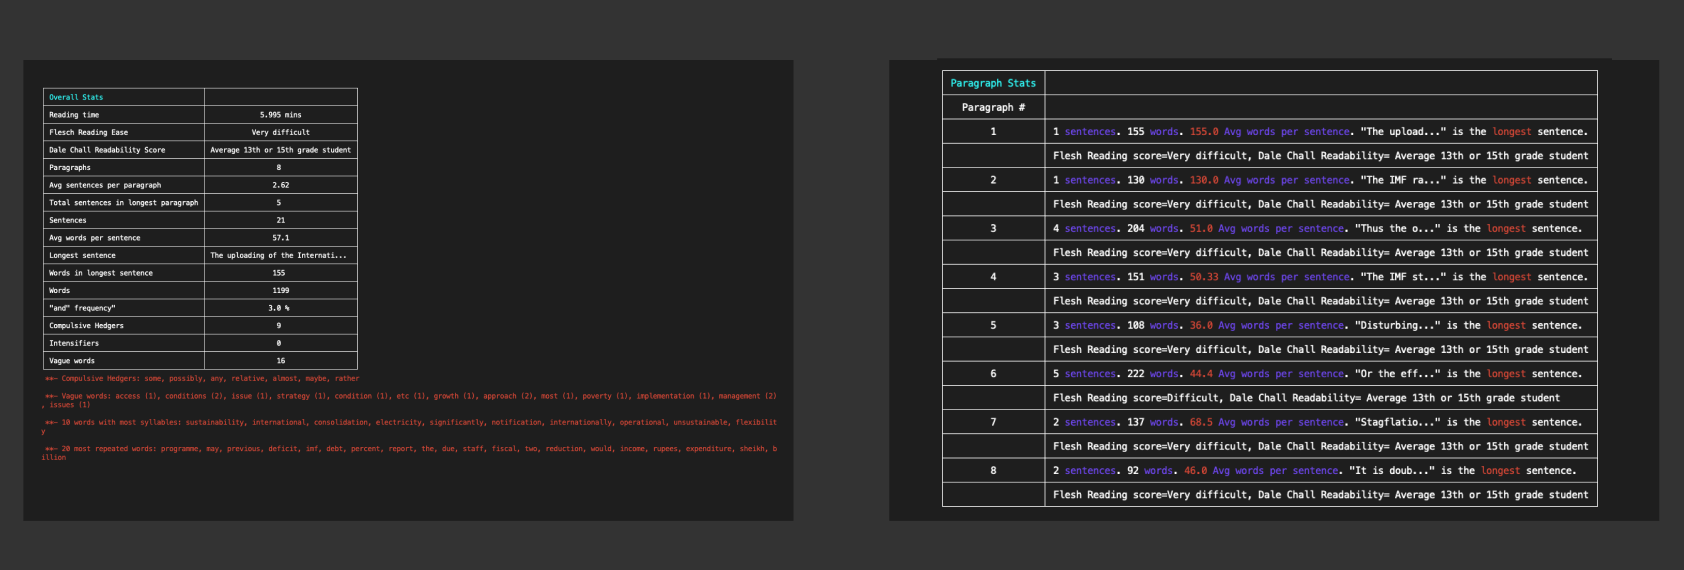
Task: Click the "Or the eff..." sentence stats line
Action: pos(1317,374)
